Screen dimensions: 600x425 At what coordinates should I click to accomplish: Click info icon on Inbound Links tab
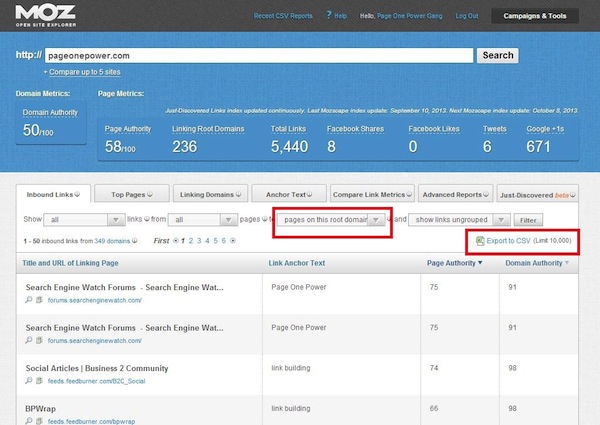[x=77, y=194]
